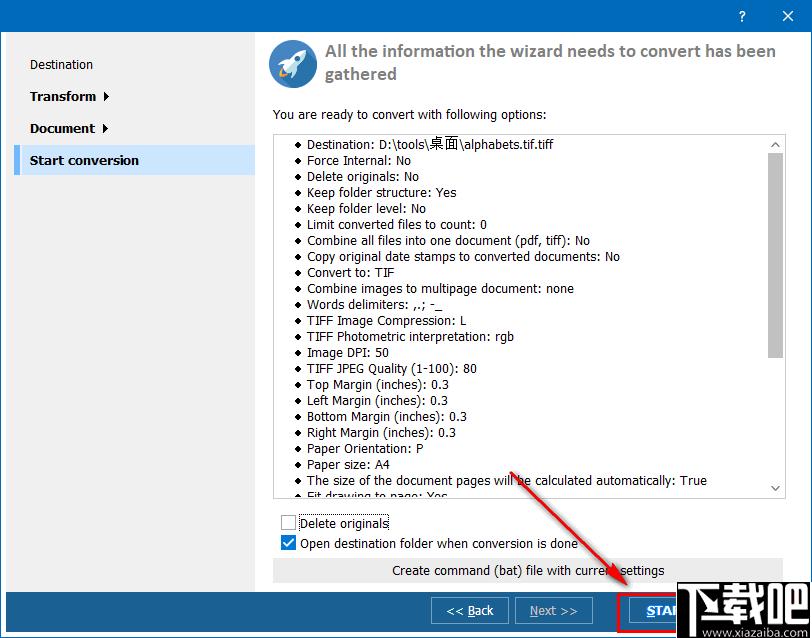Enable the Delete originals checkbox
The width and height of the screenshot is (812, 638).
(288, 523)
